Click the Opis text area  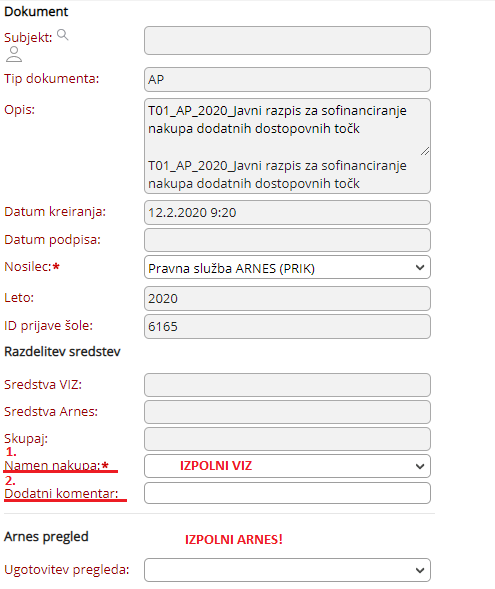click(287, 146)
